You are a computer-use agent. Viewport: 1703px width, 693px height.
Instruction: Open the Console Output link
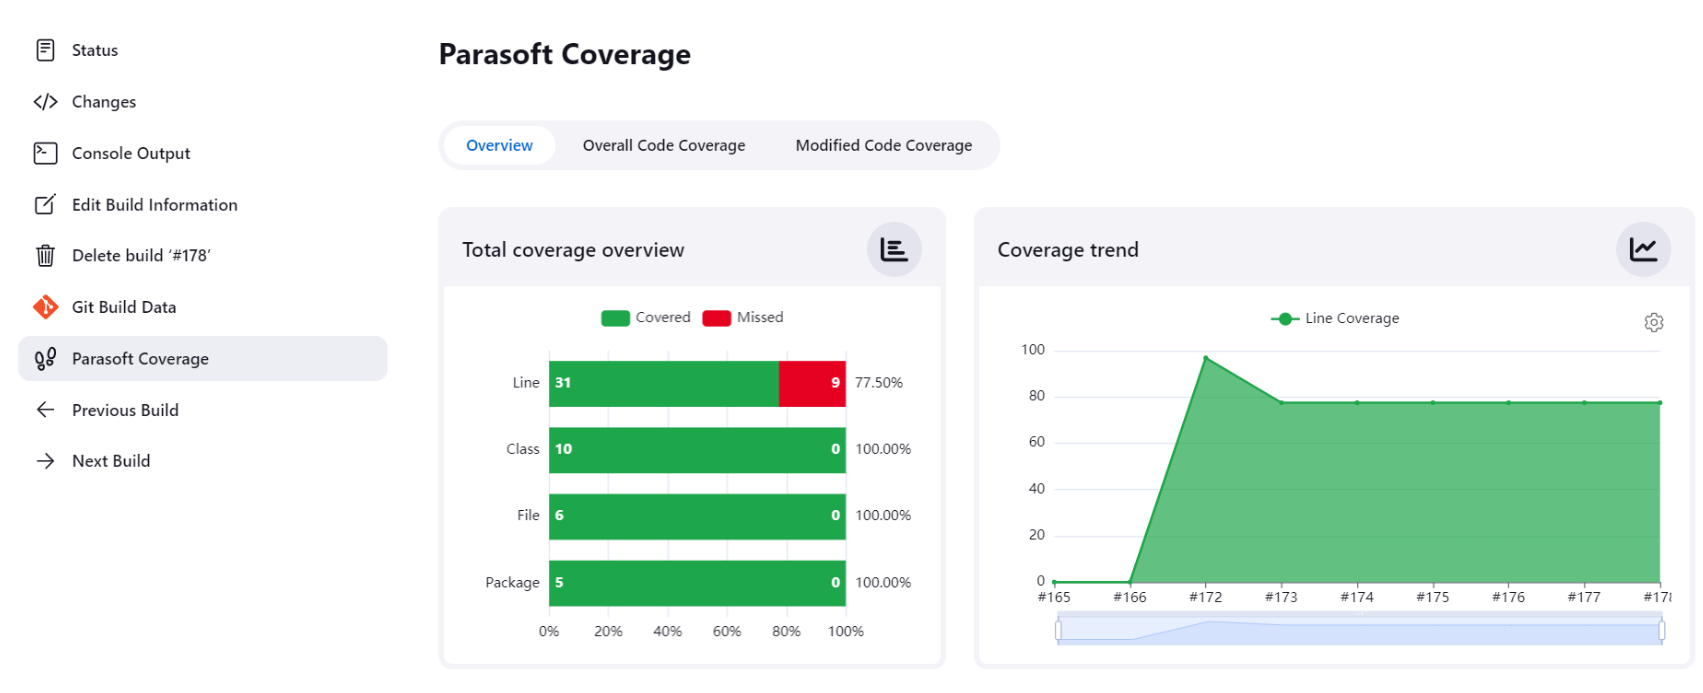pos(131,153)
